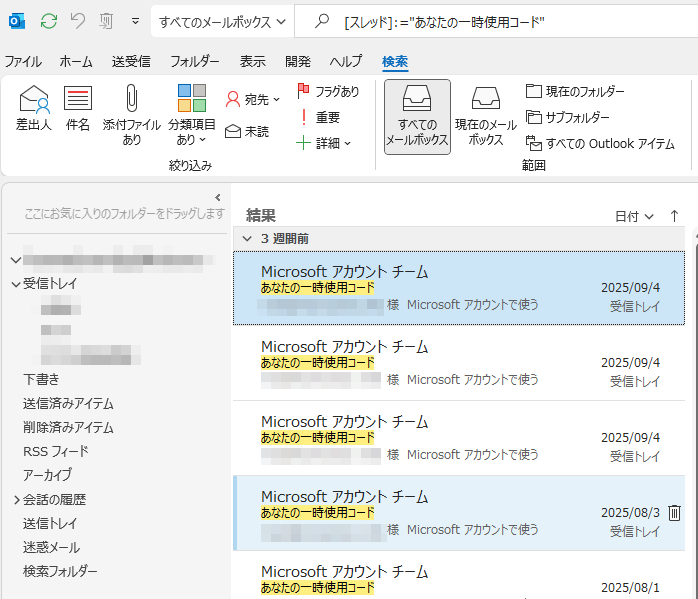Filter by 添付ファイルあり attachment
The height and width of the screenshot is (599, 698).
coord(131,115)
